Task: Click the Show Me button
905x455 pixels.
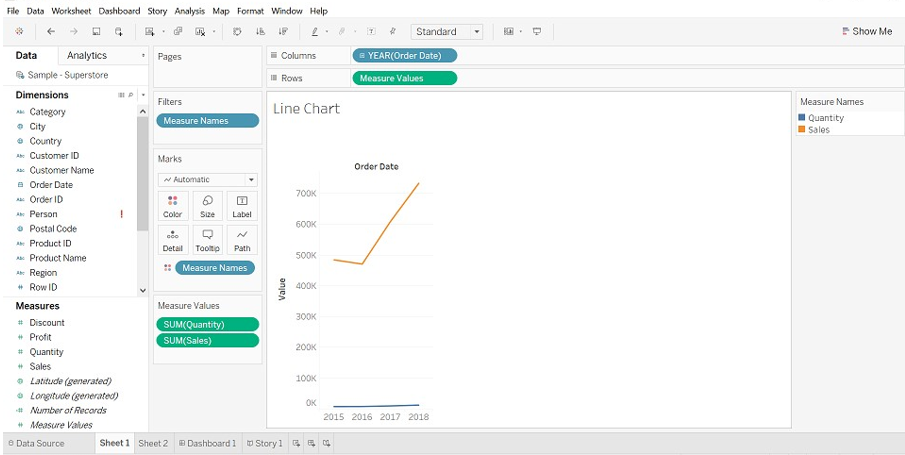Action: (x=867, y=31)
